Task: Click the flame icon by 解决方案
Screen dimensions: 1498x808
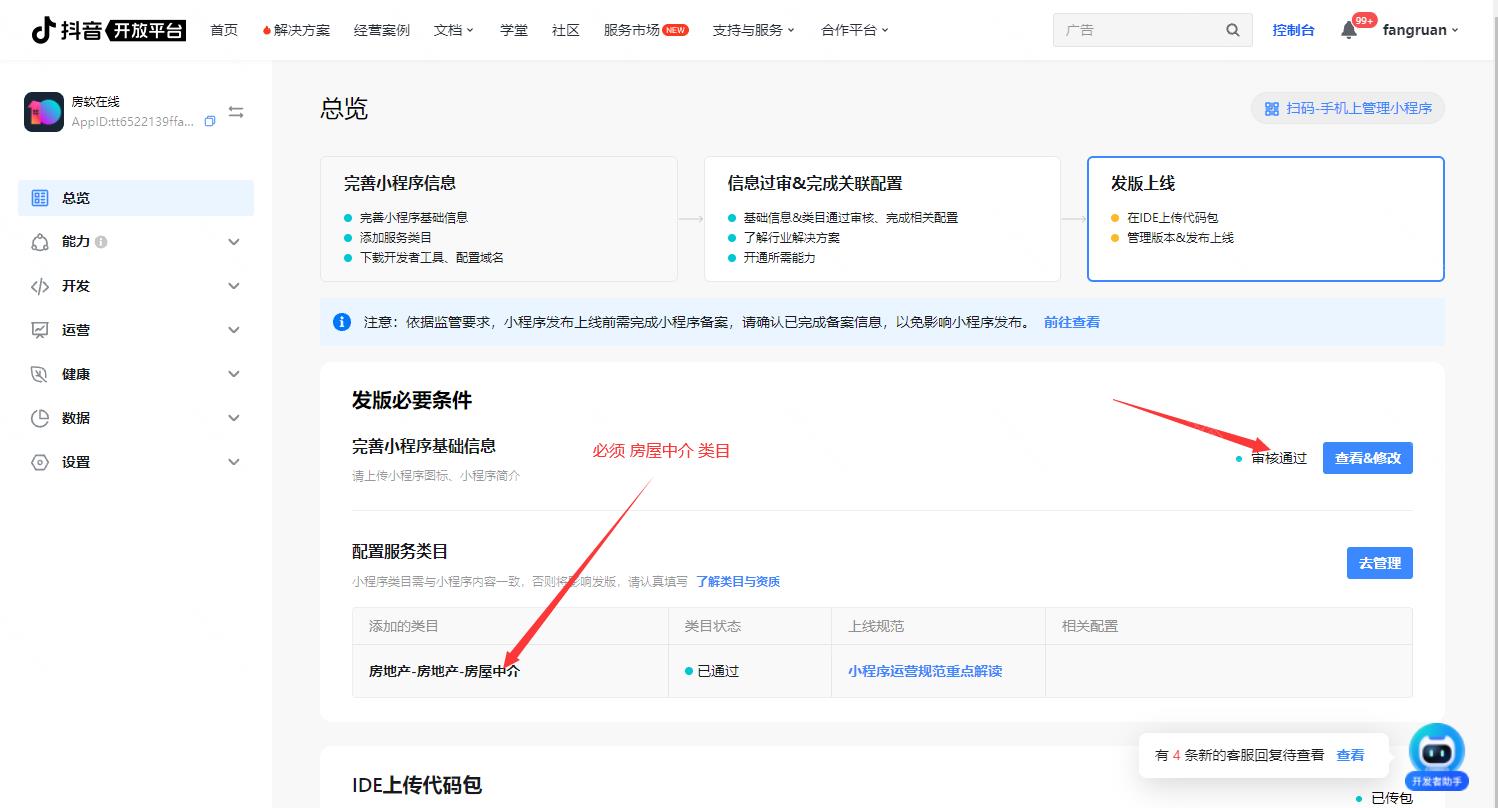Action: tap(266, 30)
